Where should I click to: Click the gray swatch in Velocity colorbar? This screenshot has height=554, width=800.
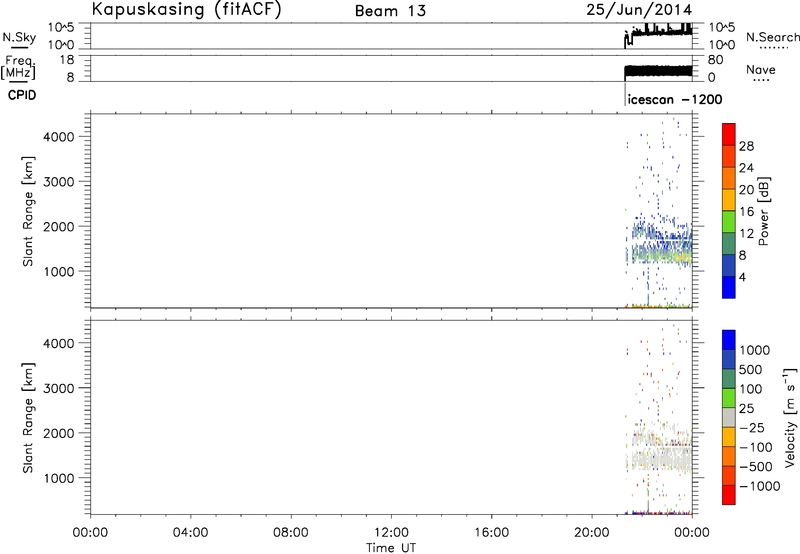[x=729, y=417]
